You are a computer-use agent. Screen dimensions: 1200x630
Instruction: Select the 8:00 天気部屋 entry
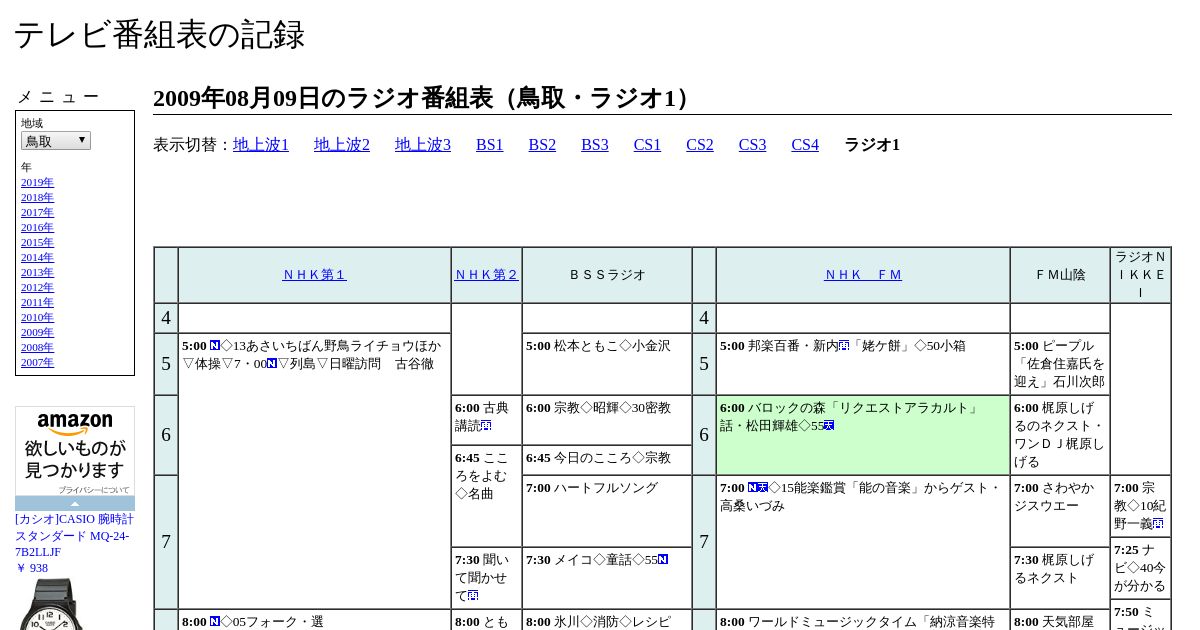pos(1060,621)
